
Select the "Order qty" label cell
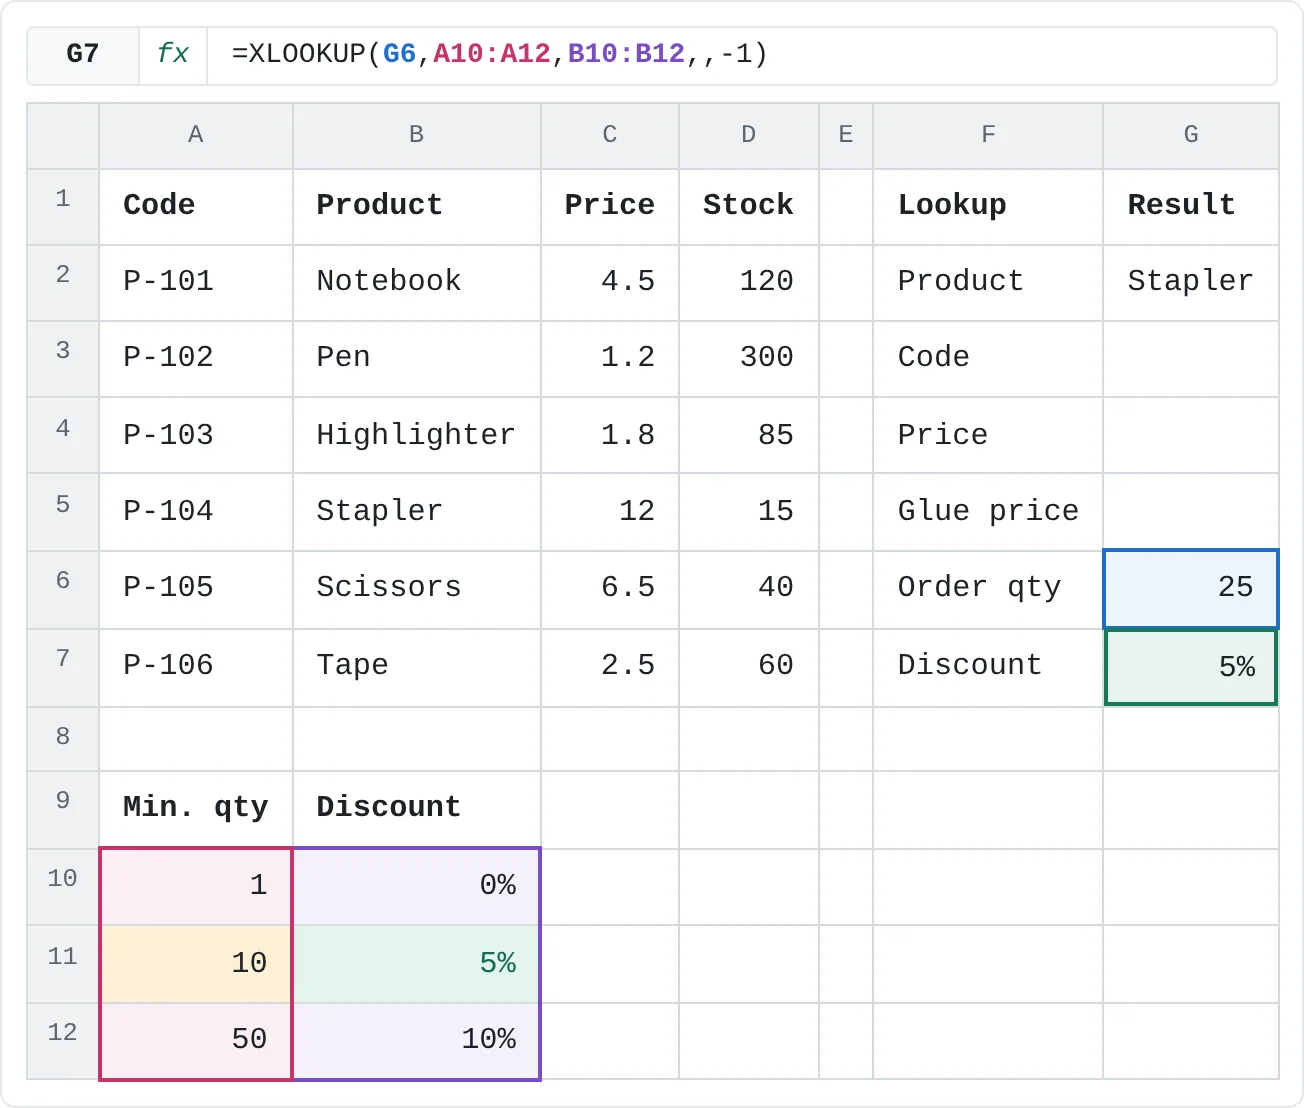coord(988,590)
